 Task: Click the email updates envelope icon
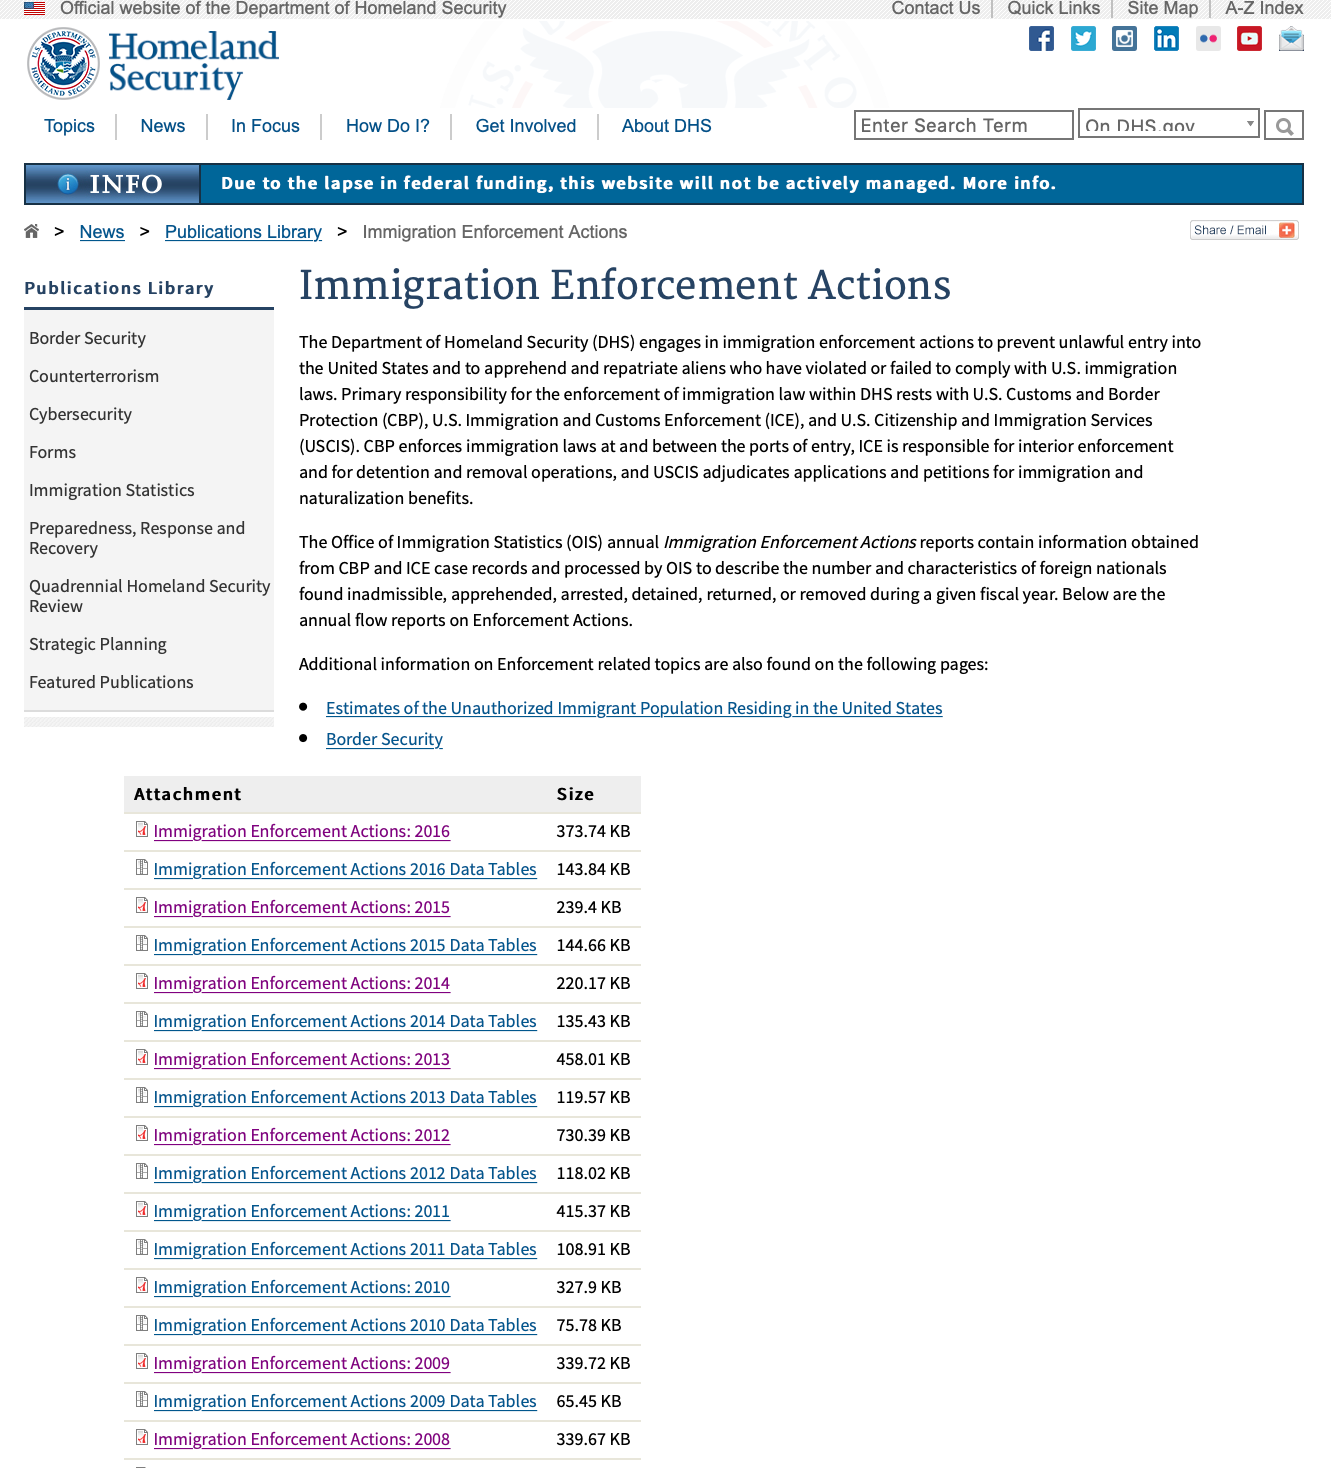pyautogui.click(x=1291, y=39)
